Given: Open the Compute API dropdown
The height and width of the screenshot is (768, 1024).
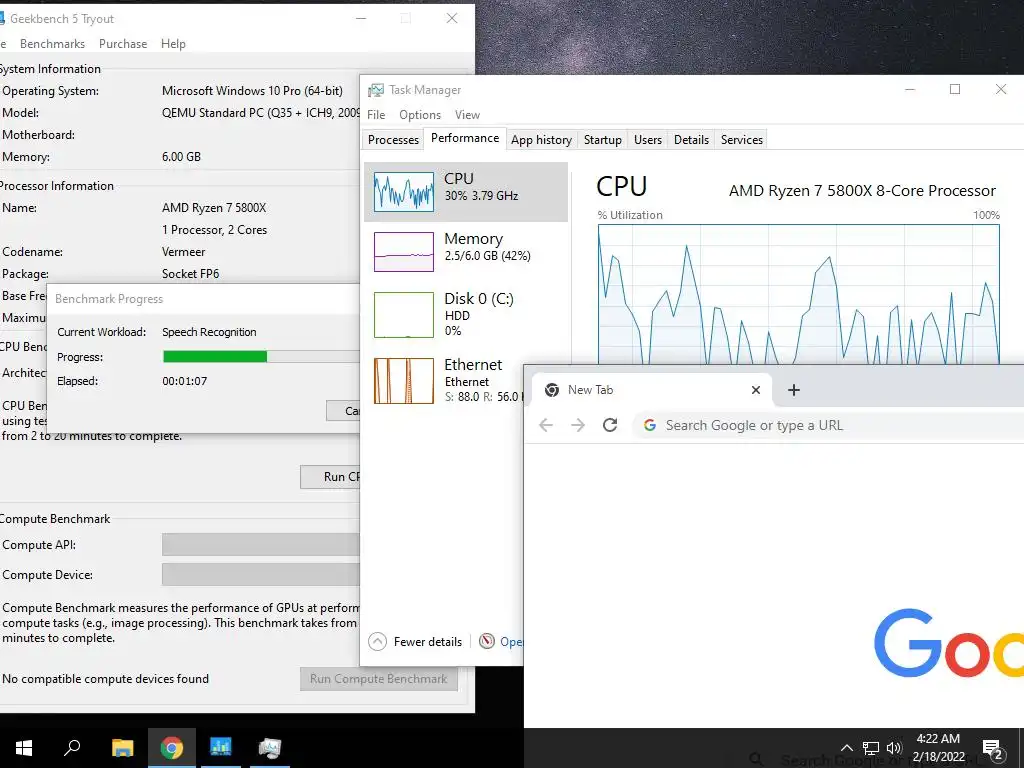Looking at the screenshot, I should click(261, 545).
